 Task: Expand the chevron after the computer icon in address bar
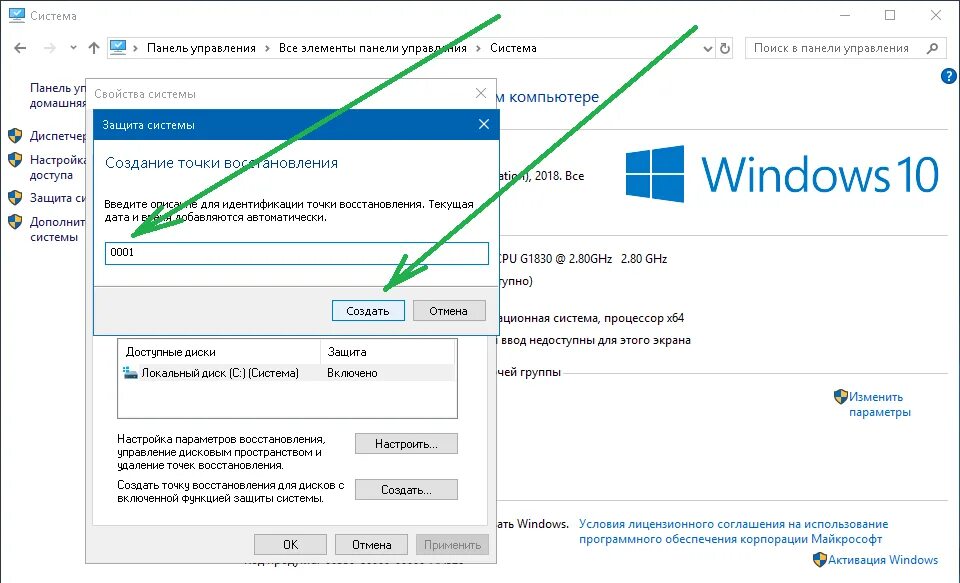coord(135,48)
